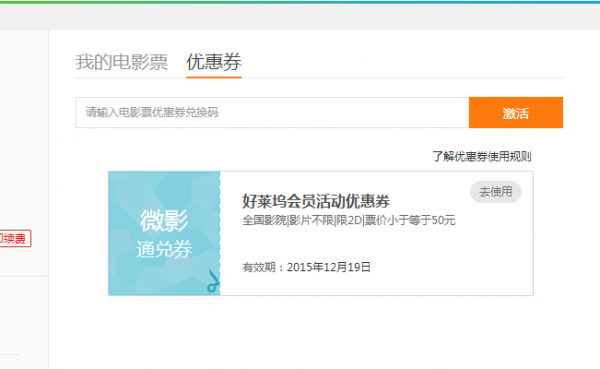Focus the 请输入电影票优惠券兑换码 input field
600x369 pixels.
point(272,113)
